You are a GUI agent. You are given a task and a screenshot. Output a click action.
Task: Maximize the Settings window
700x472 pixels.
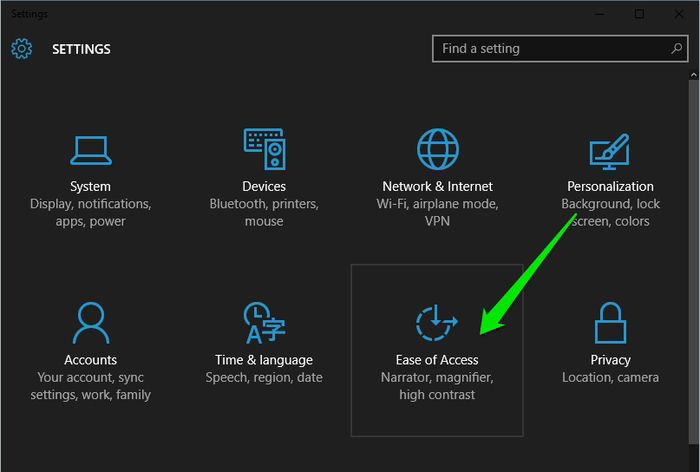(639, 14)
